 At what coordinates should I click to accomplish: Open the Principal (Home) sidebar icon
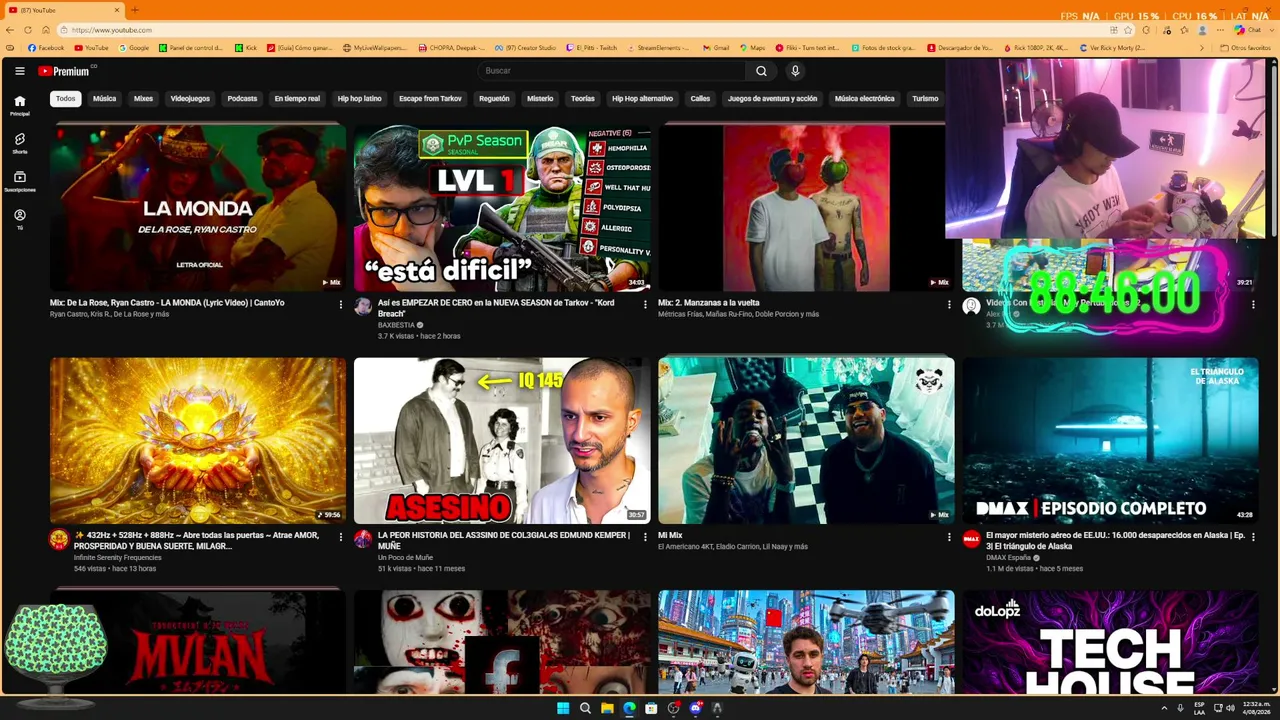click(19, 105)
